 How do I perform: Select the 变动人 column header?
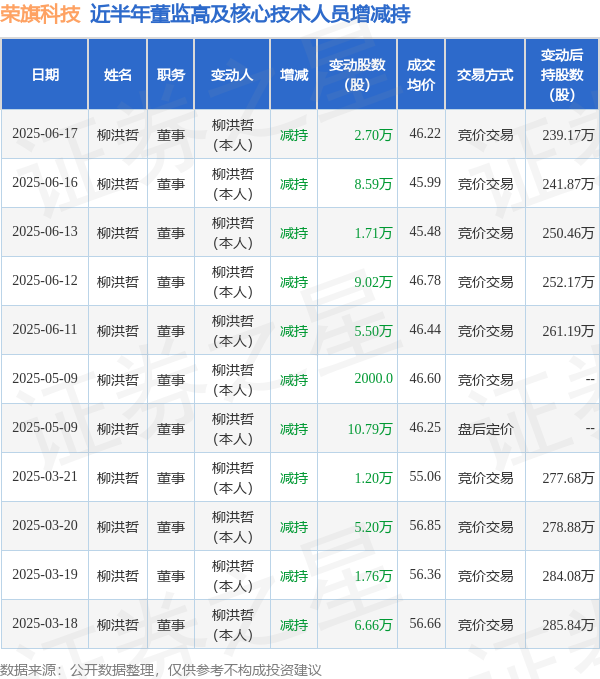coord(232,74)
